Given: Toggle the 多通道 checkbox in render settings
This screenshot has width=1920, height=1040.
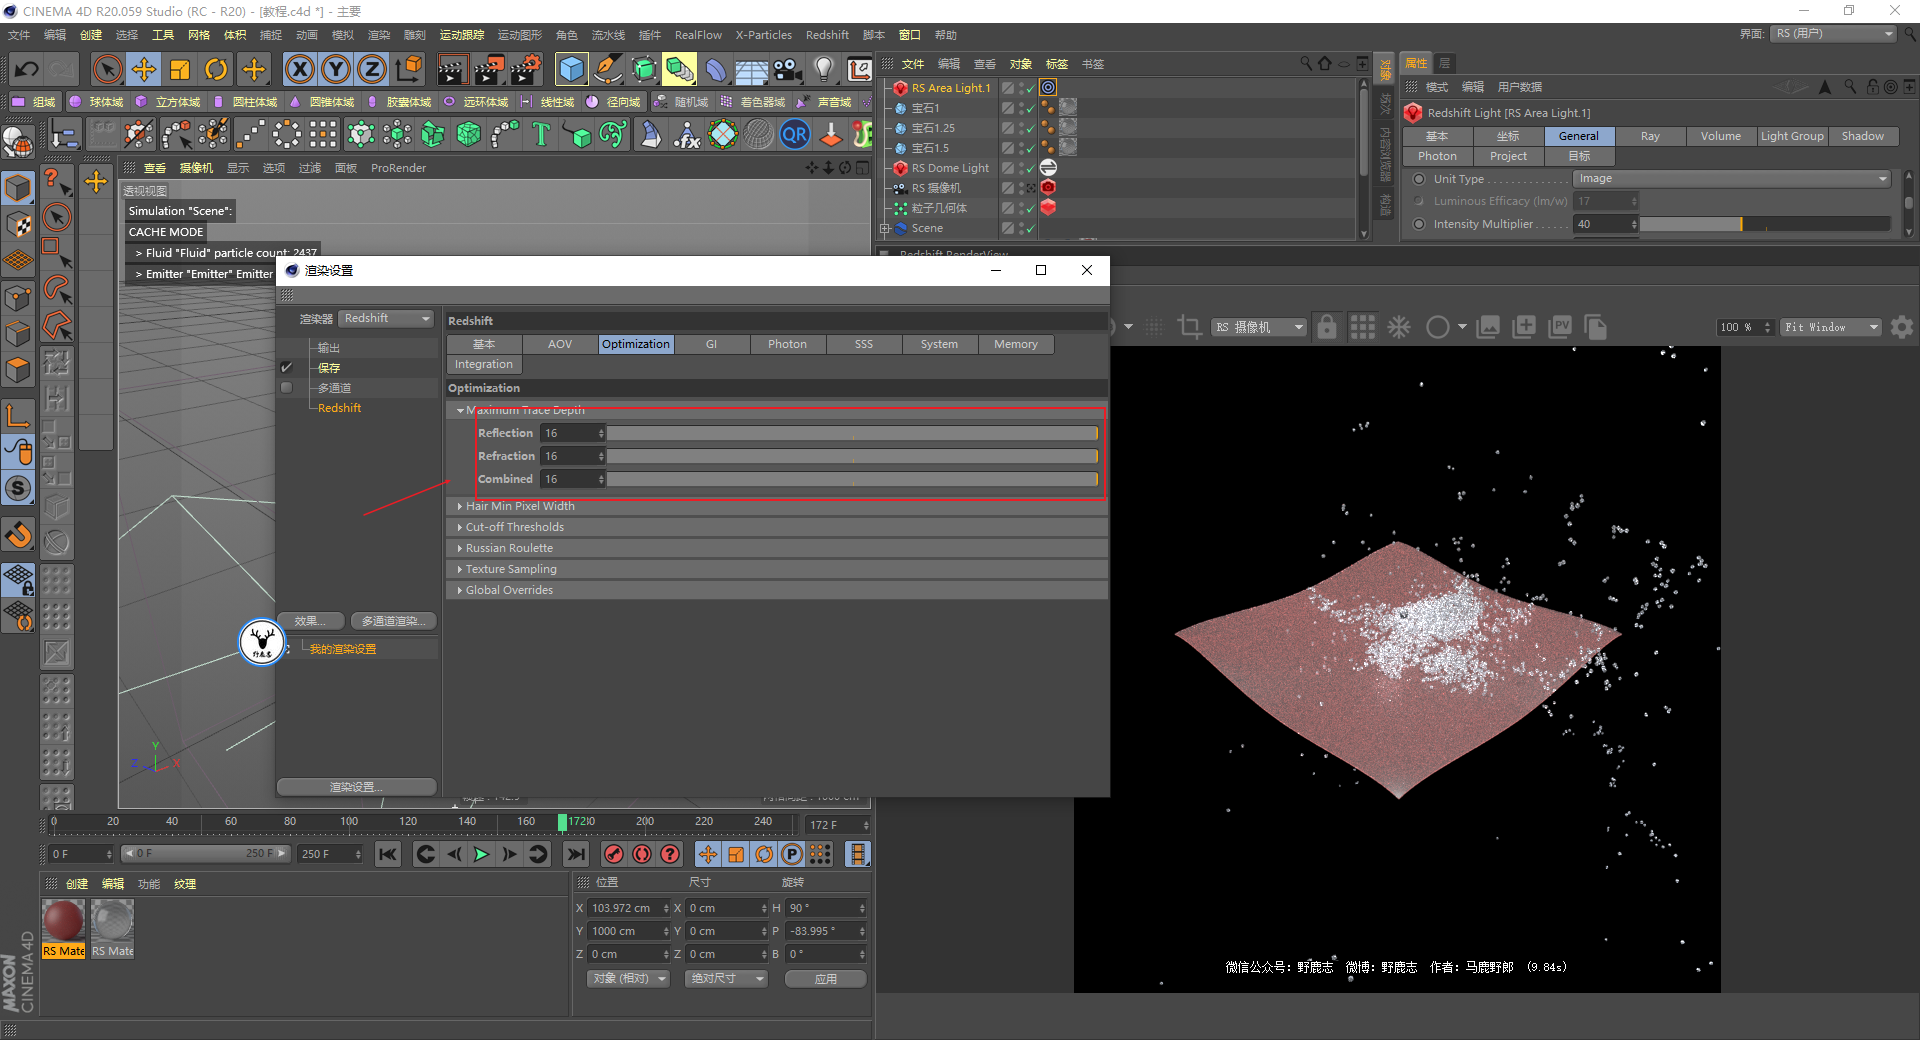Looking at the screenshot, I should coord(287,388).
